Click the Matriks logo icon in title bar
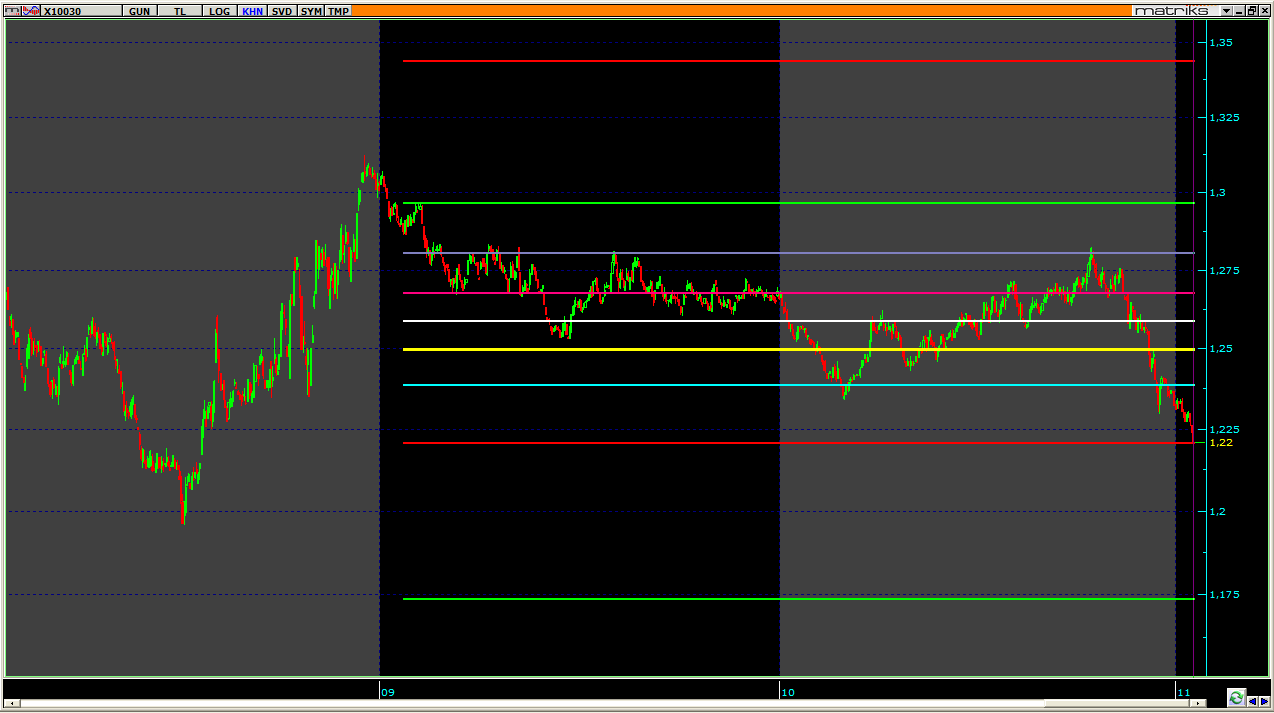The height and width of the screenshot is (713, 1274). 11,10
